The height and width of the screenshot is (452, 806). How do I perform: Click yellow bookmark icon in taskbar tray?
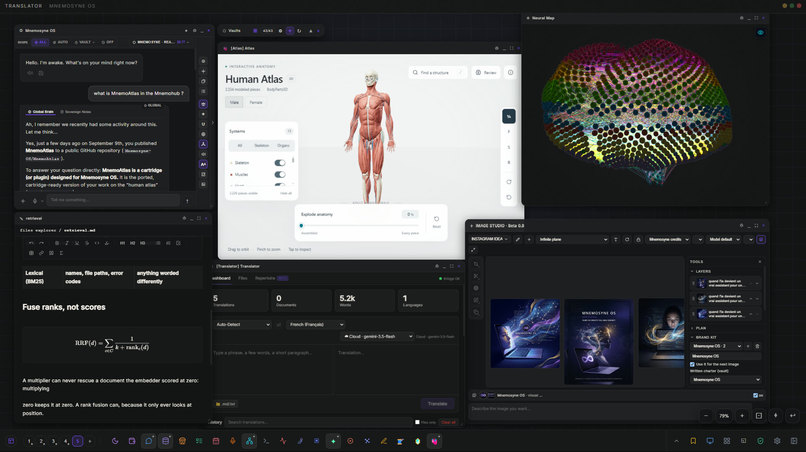pos(693,441)
